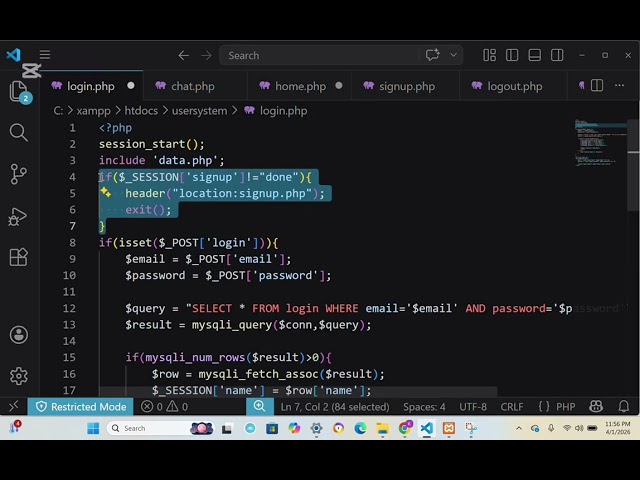Open Snipping Tool from the taskbar
The image size is (640, 480).
pyautogui.click(x=471, y=428)
